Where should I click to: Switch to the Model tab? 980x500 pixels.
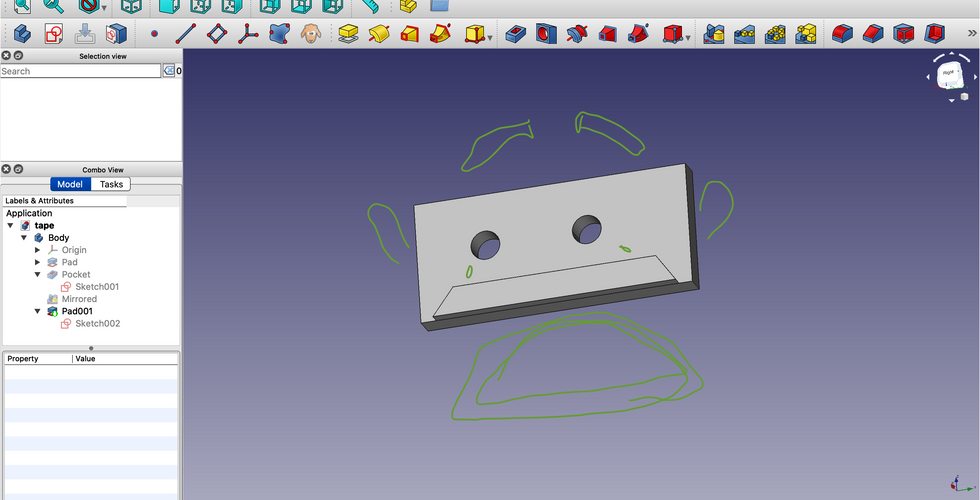point(70,184)
